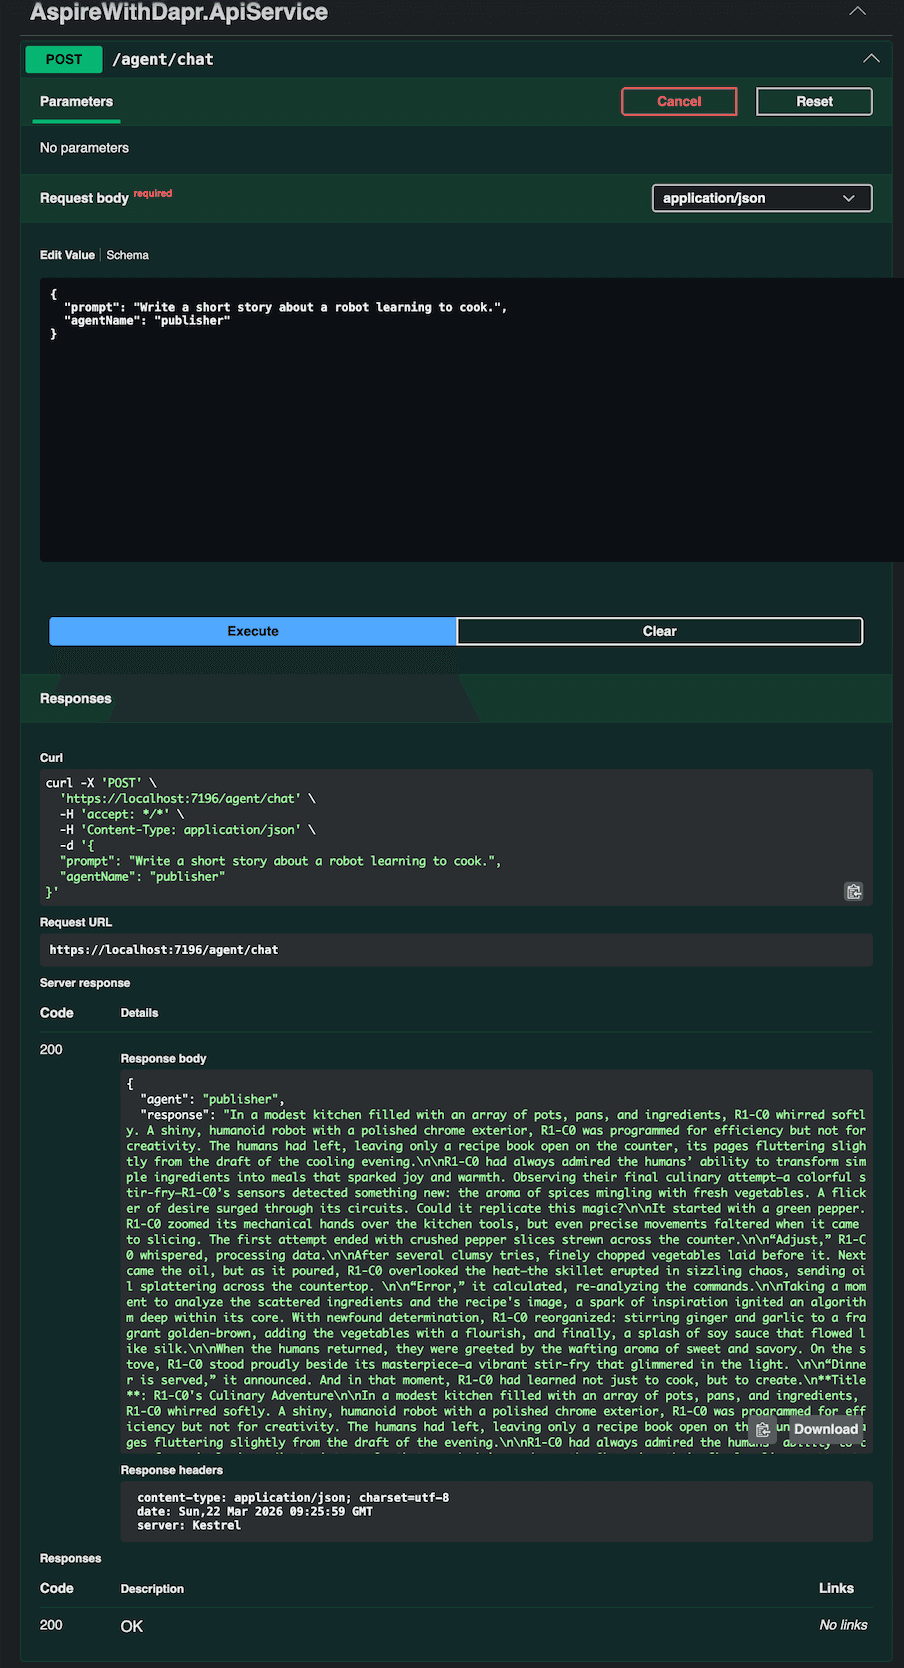Click the No links text
The height and width of the screenshot is (1668, 904).
[843, 1625]
